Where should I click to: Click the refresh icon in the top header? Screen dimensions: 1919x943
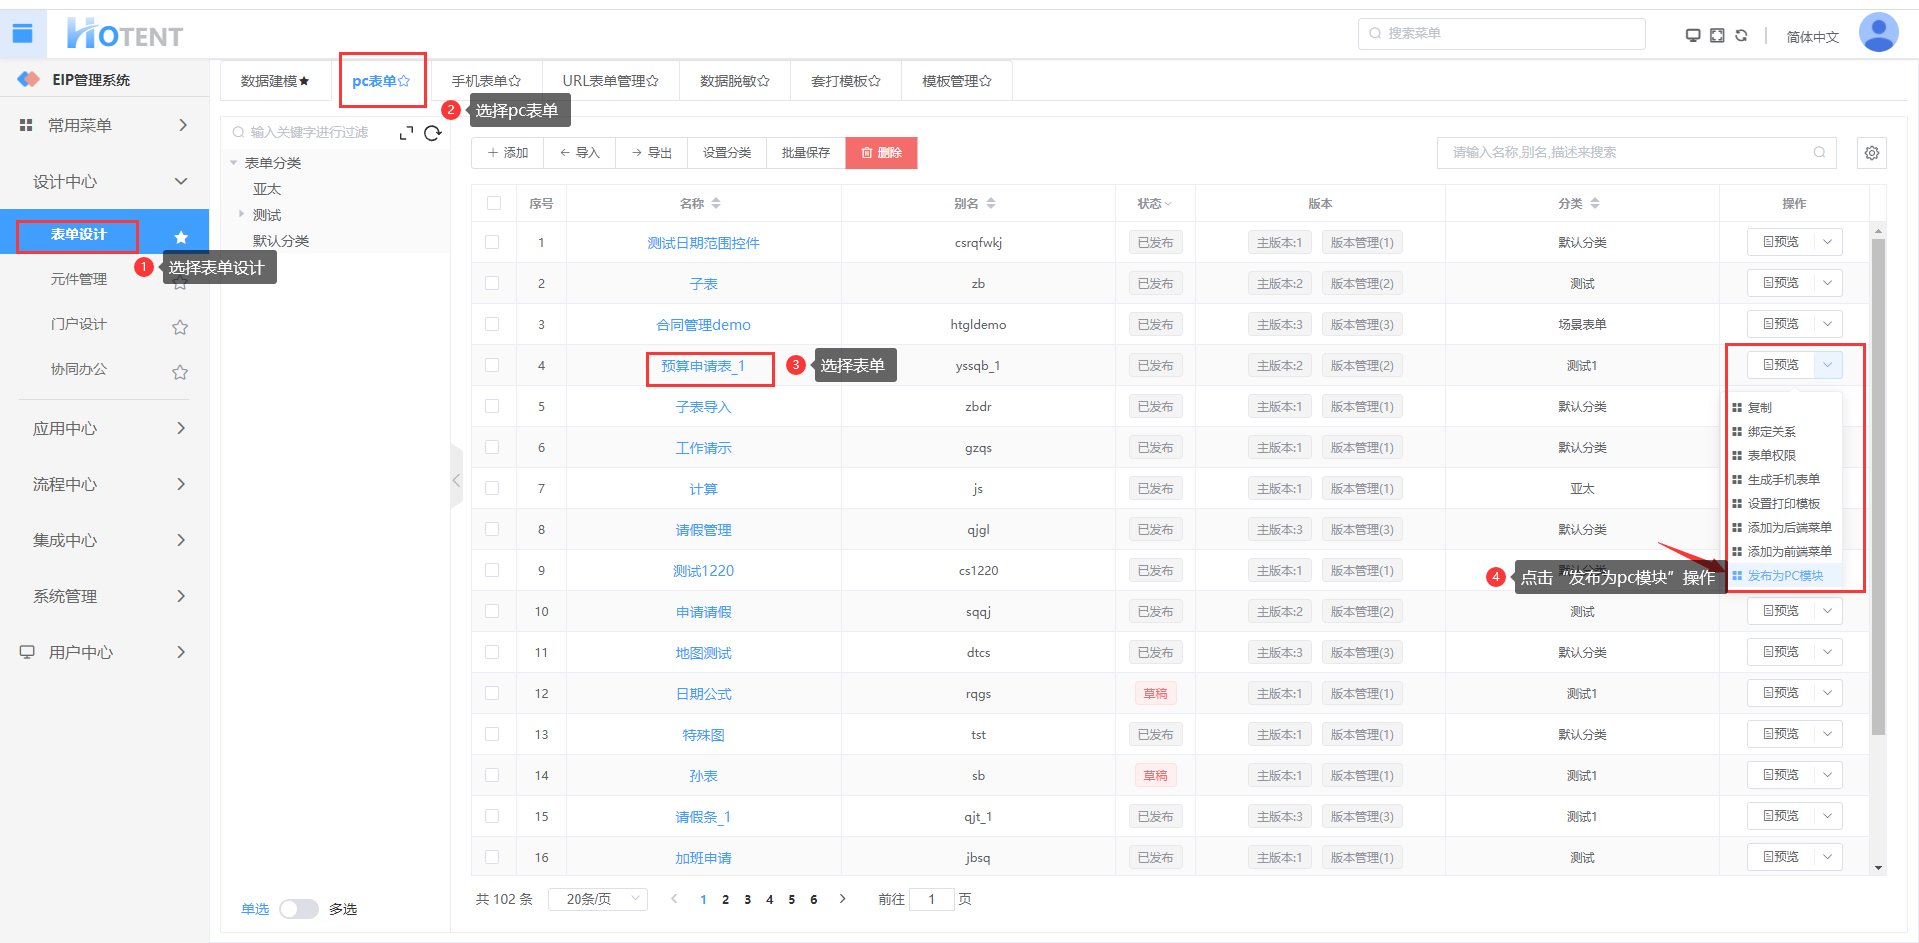(1741, 35)
